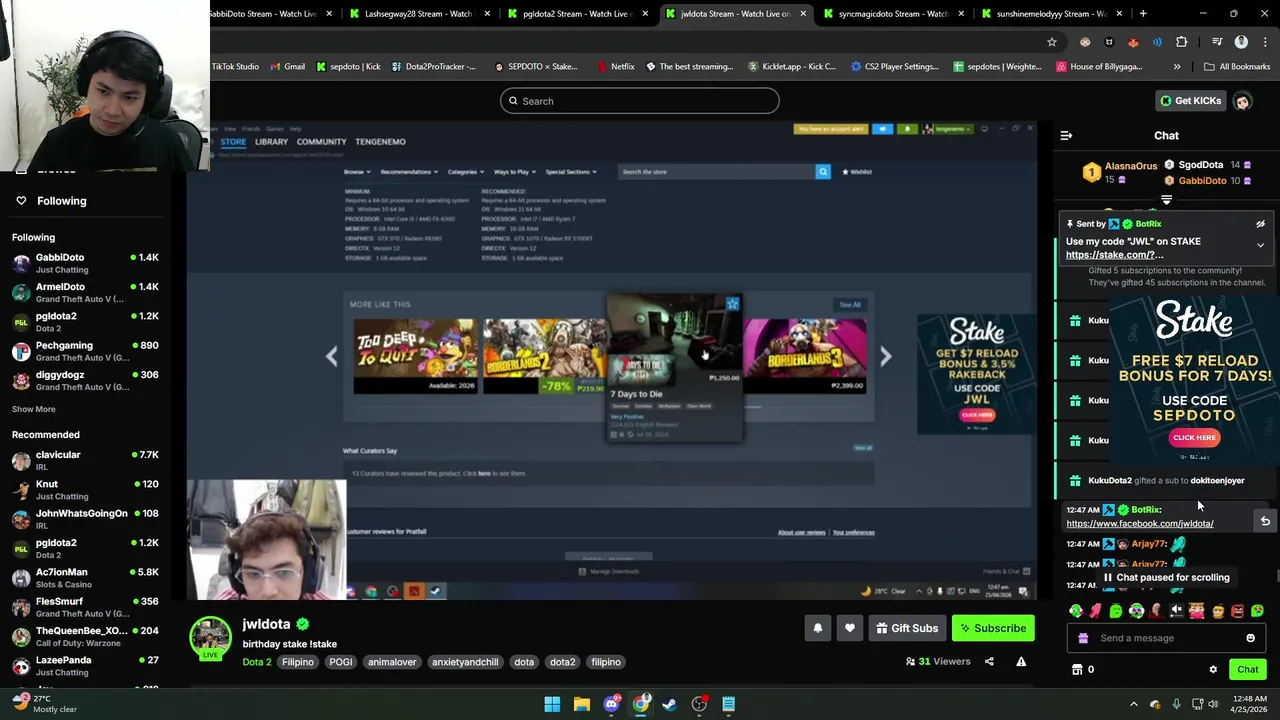This screenshot has width=1280, height=720.
Task: Switch to pgldota2 Stream browser tab
Action: tap(577, 14)
